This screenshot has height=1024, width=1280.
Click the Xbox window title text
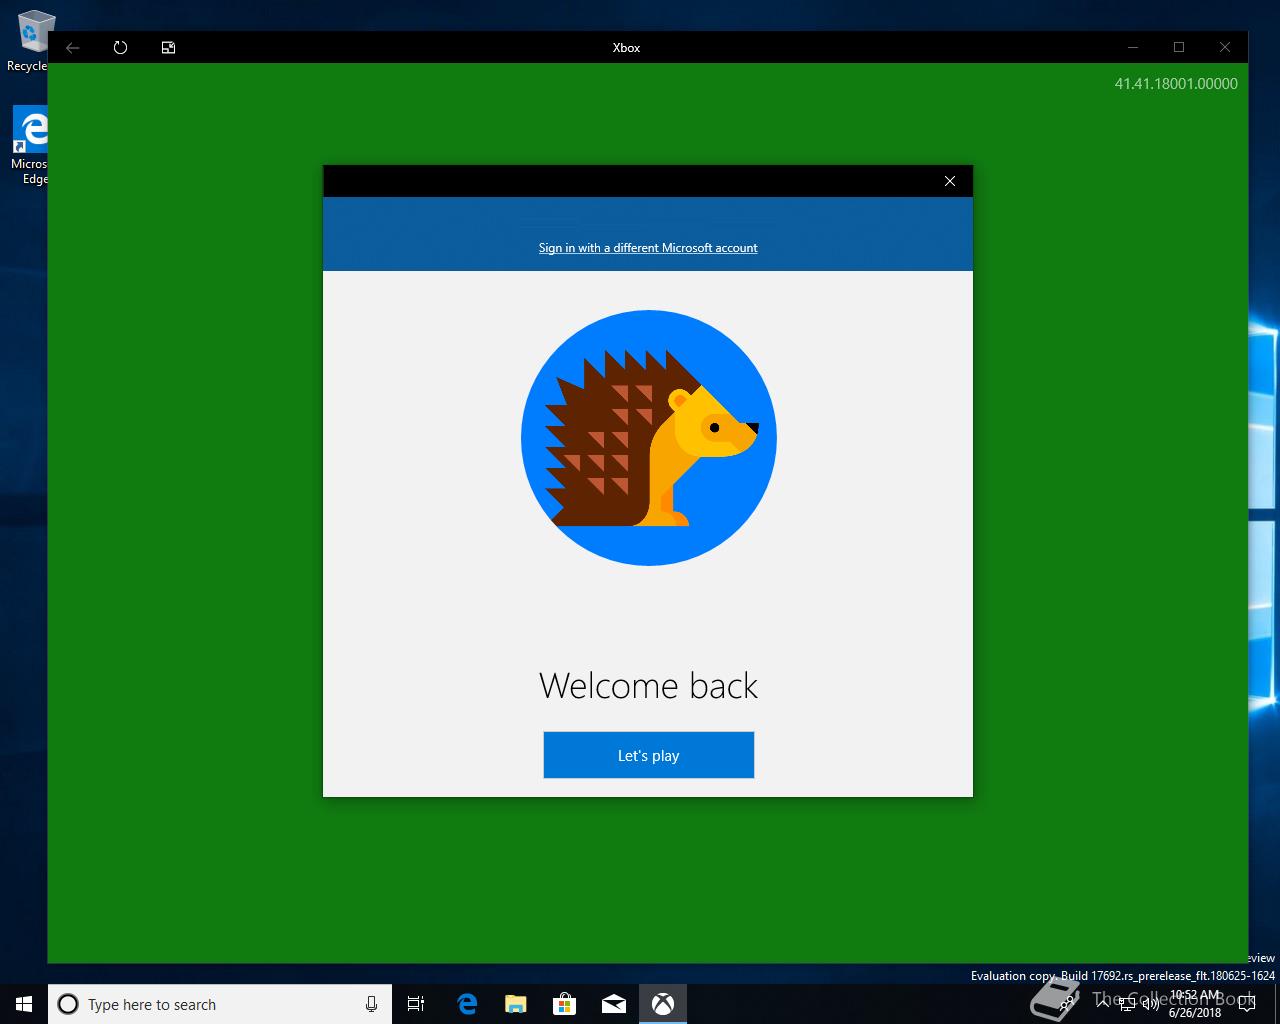tap(626, 47)
